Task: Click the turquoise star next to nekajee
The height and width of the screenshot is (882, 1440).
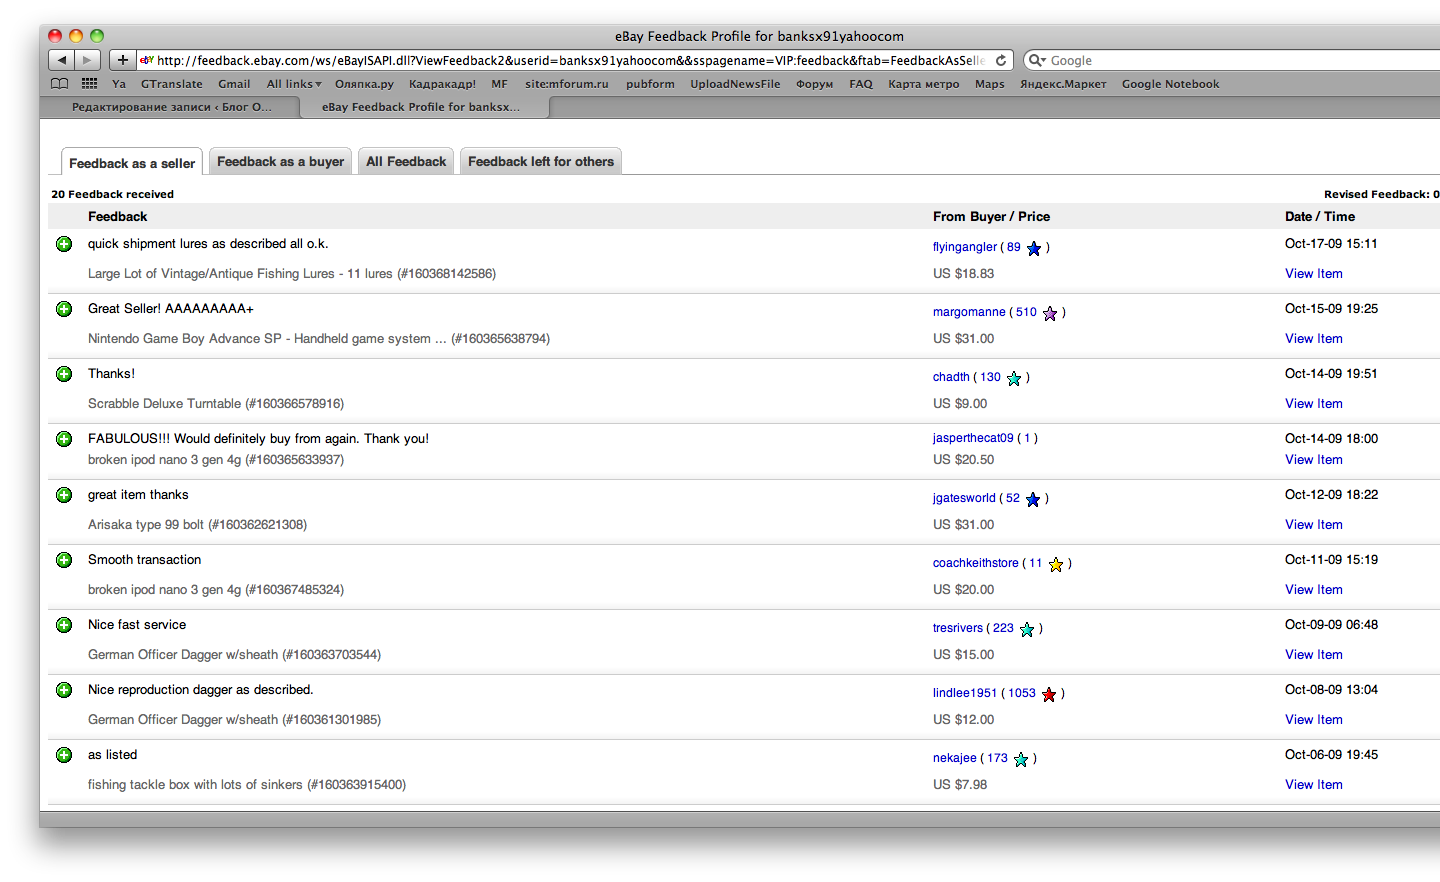Action: (x=1021, y=759)
